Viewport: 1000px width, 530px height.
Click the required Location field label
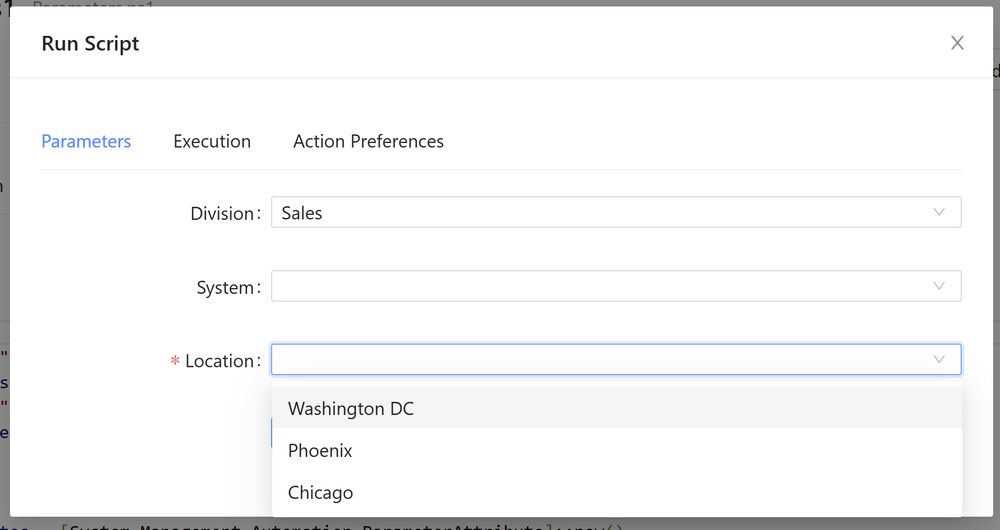pos(216,361)
